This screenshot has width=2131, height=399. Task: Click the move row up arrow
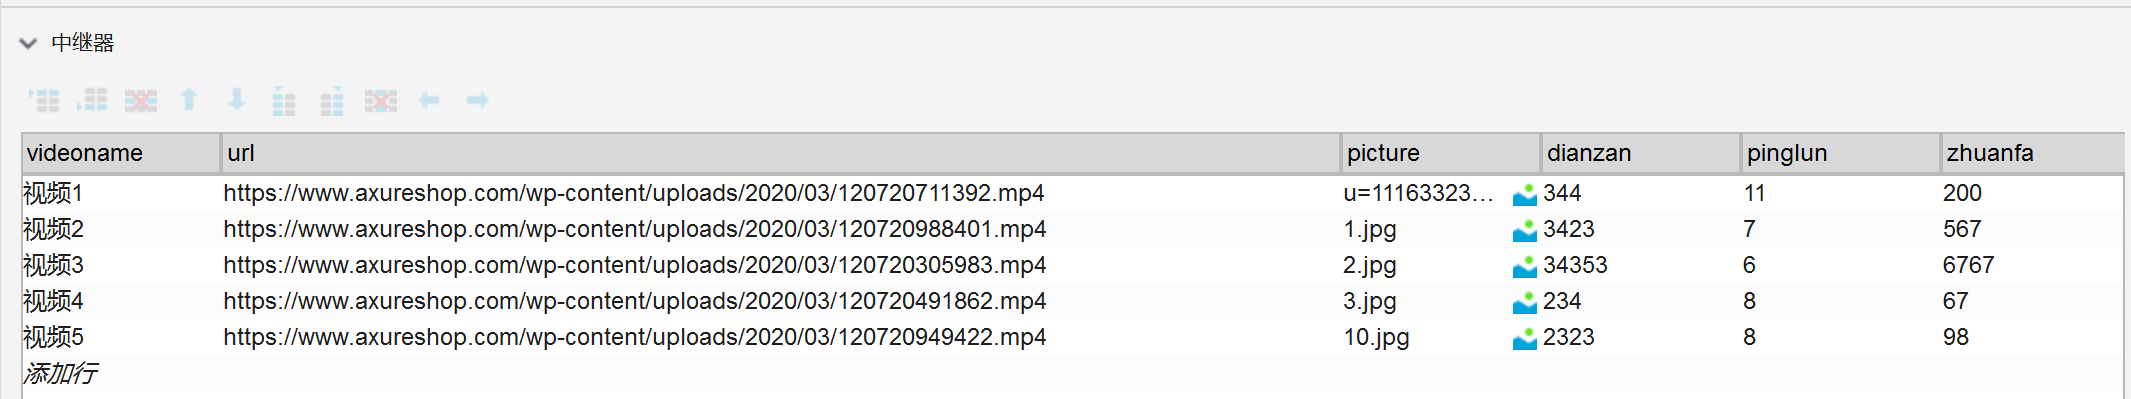(189, 100)
